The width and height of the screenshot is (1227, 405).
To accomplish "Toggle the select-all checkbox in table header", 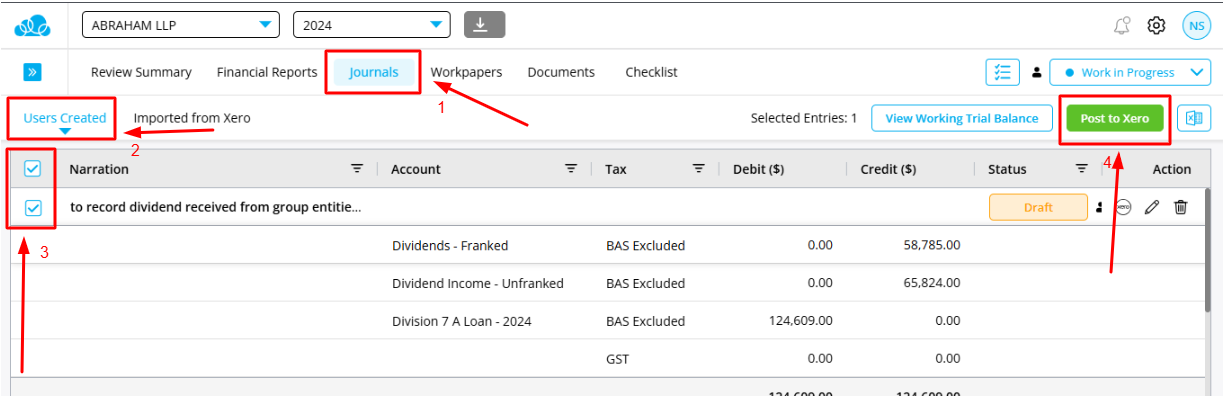I will coord(32,169).
